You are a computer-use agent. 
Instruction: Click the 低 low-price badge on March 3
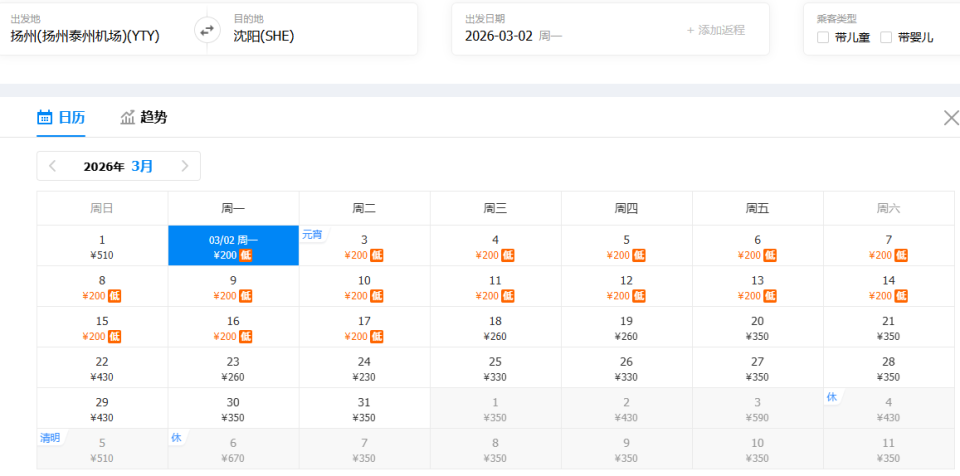pyautogui.click(x=377, y=255)
